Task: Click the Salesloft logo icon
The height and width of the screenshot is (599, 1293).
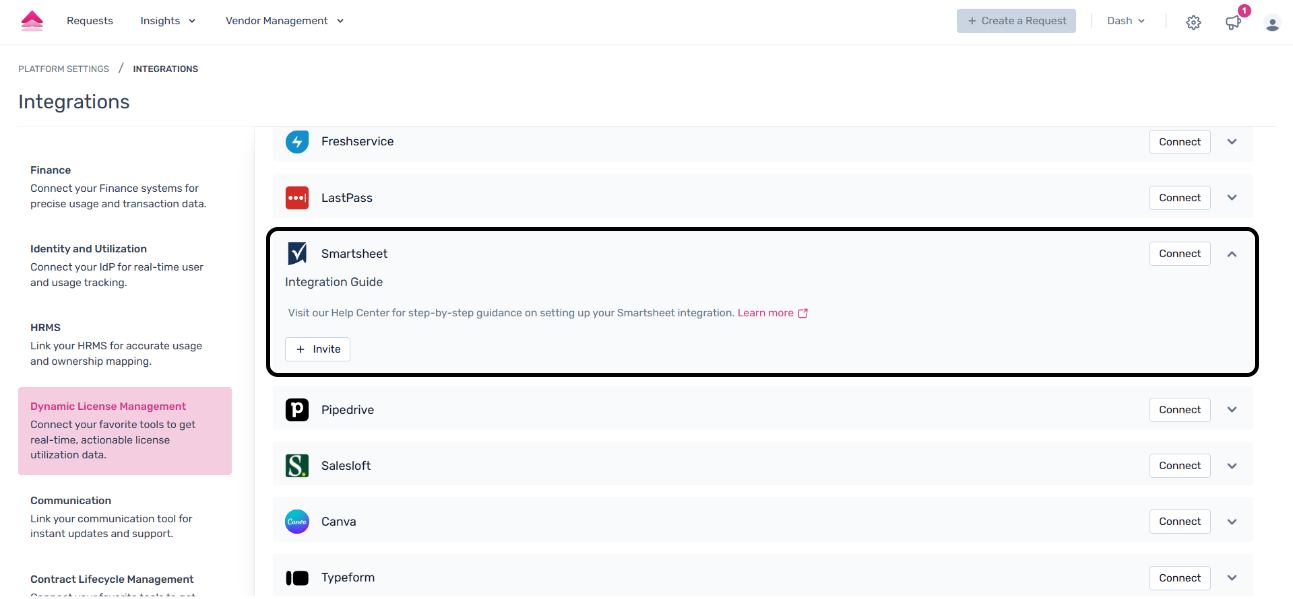Action: click(x=297, y=466)
